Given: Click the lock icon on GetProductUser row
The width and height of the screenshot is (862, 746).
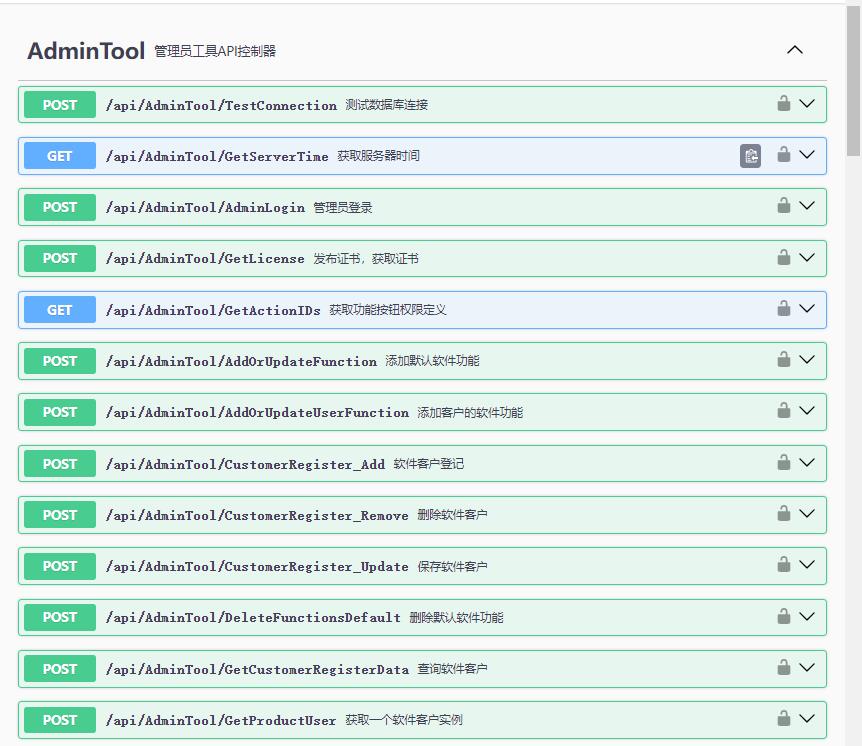Looking at the screenshot, I should click(x=784, y=719).
